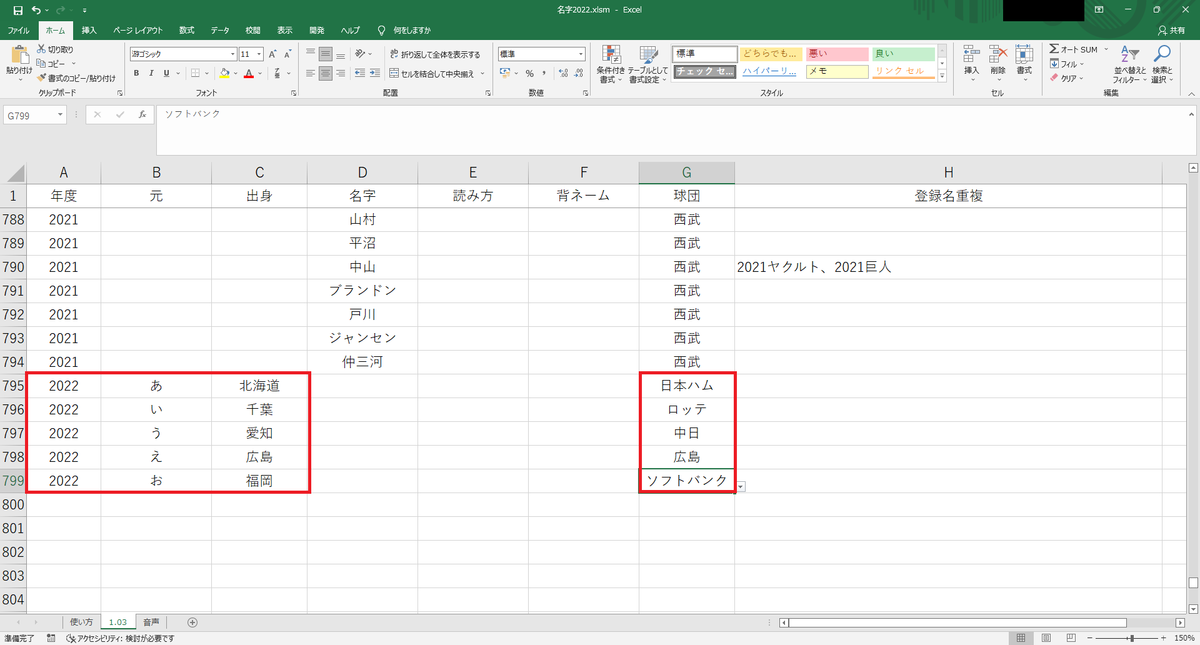Viewport: 1200px width, 645px height.
Task: Open 検索と選択 find and select
Action: 1162,64
